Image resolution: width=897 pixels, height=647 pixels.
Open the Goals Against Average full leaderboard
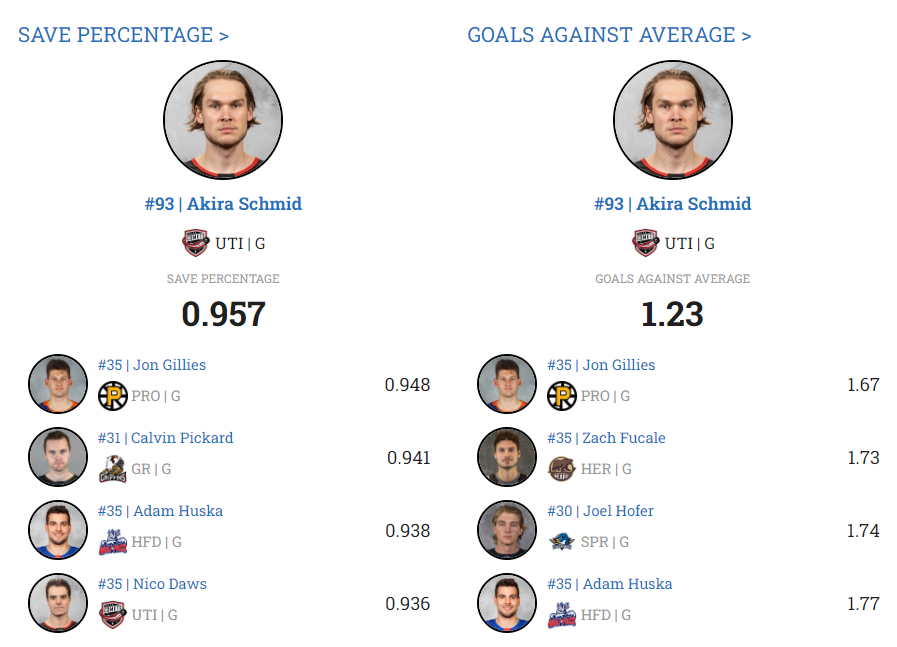(x=609, y=35)
